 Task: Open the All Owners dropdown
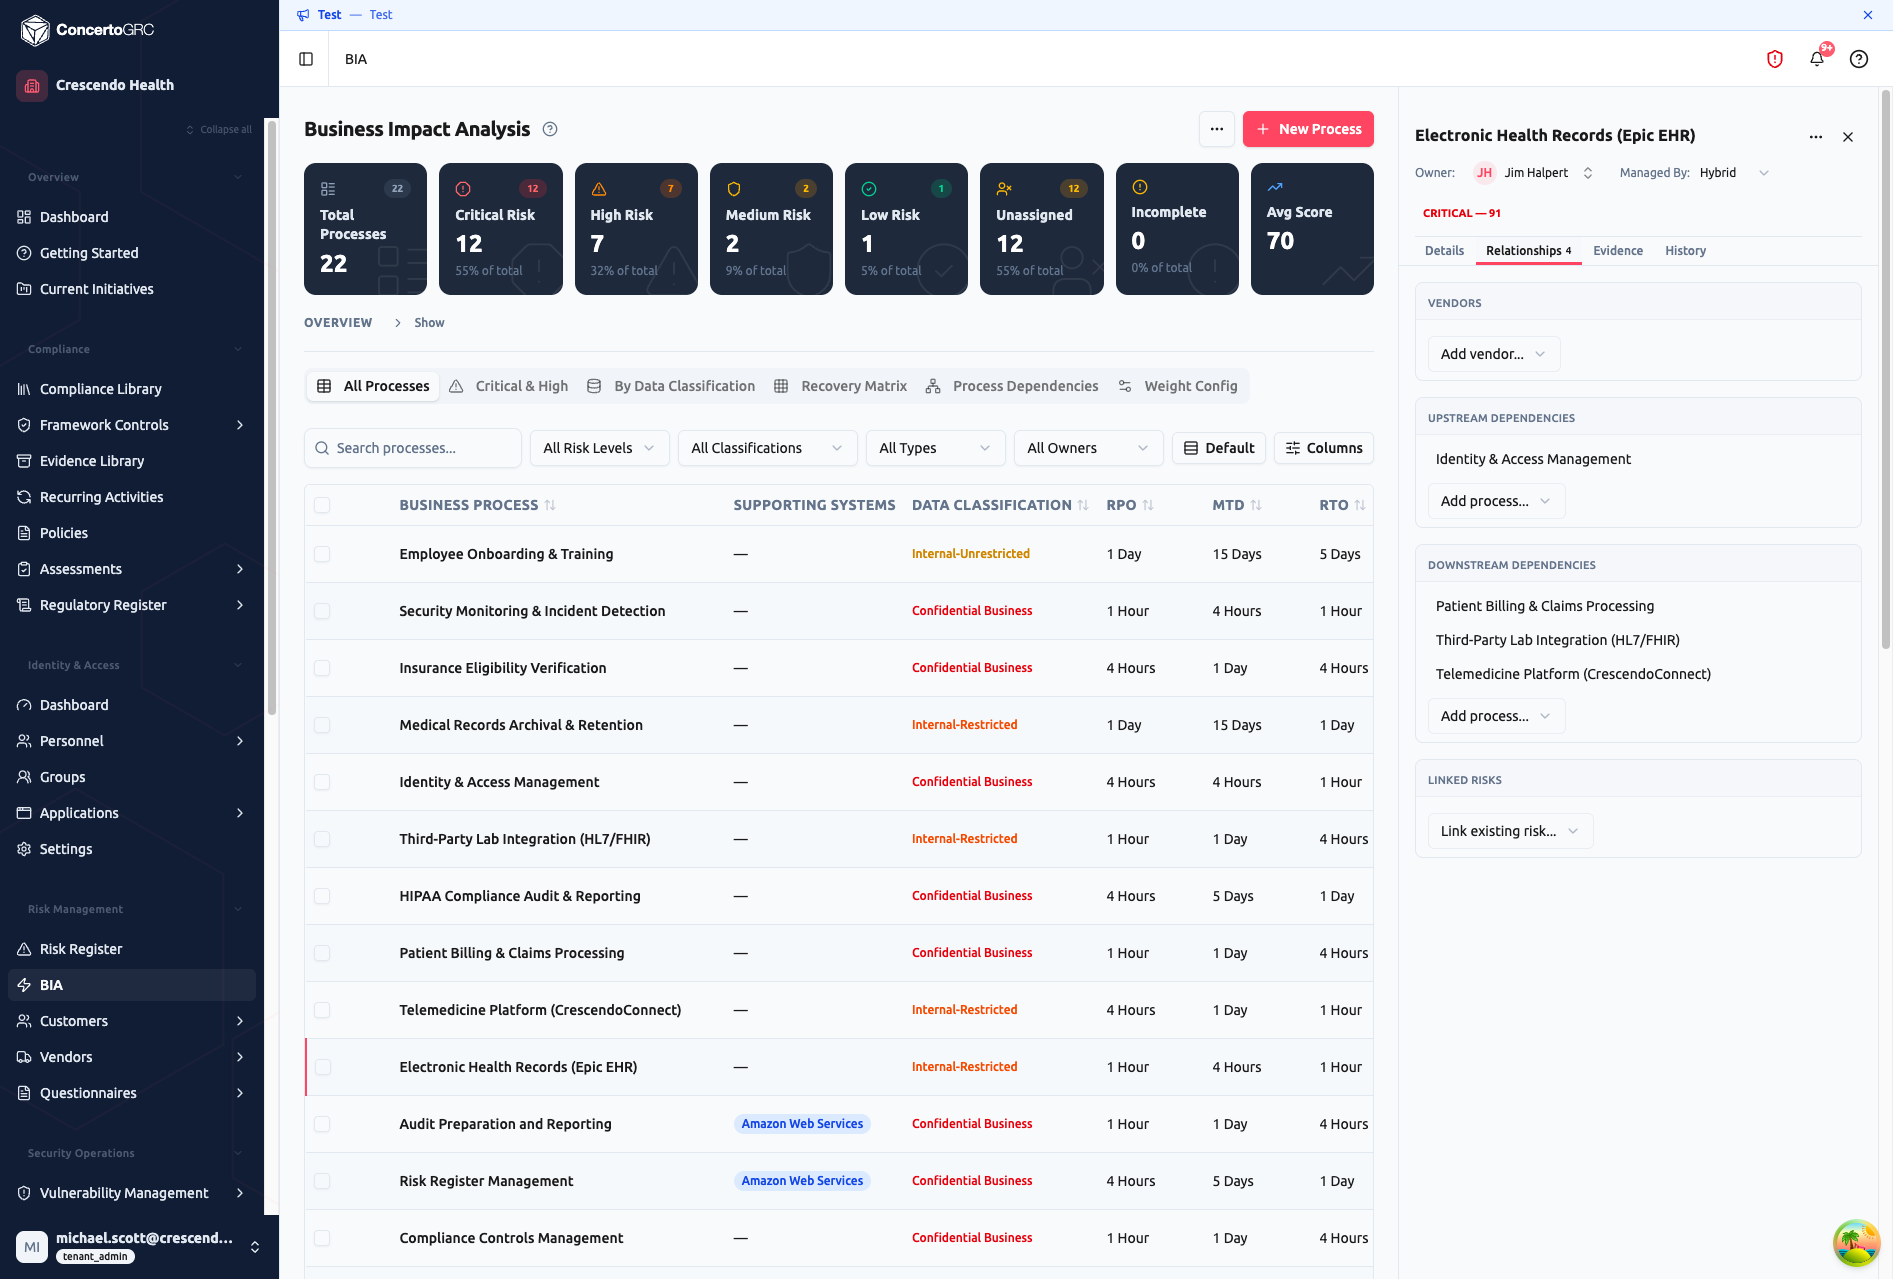tap(1088, 448)
